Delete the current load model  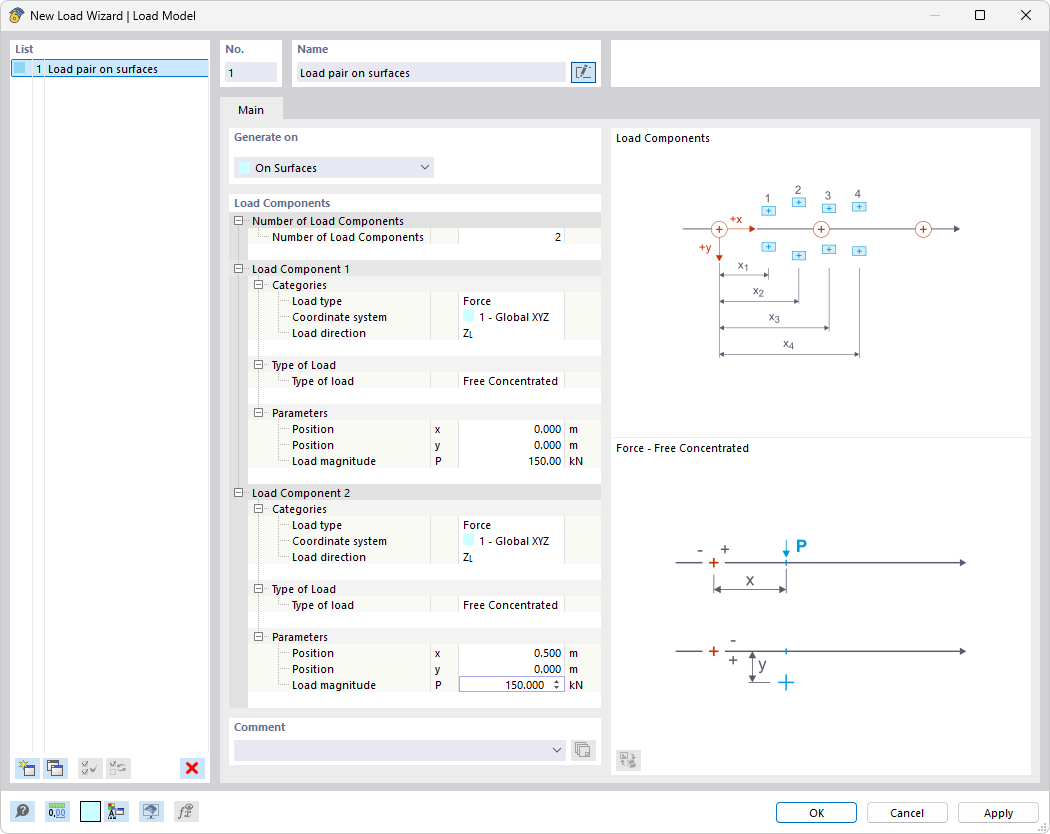tap(192, 768)
